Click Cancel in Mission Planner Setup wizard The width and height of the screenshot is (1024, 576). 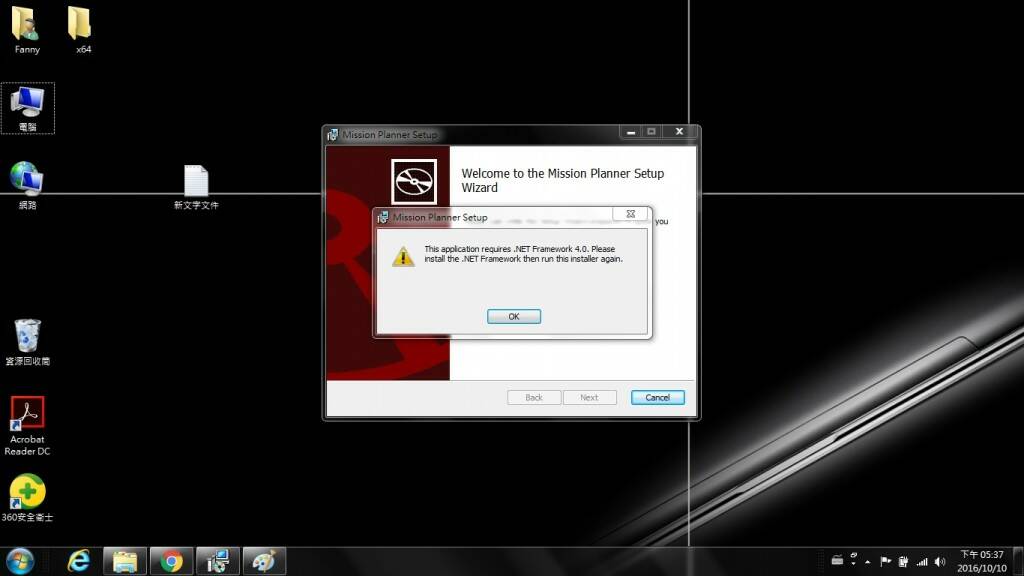pos(658,398)
